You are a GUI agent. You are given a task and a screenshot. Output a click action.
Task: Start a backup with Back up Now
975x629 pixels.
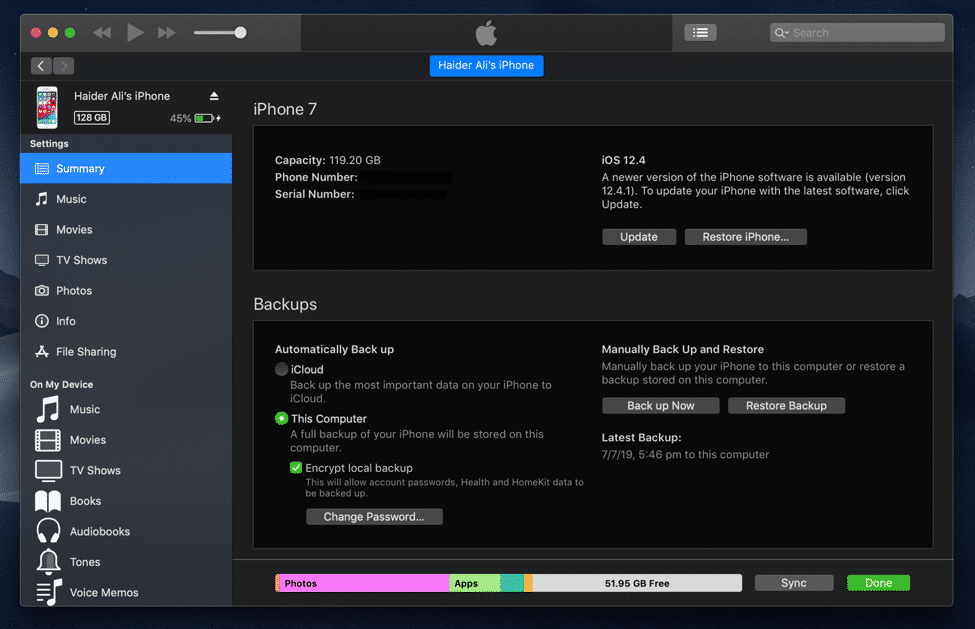(x=660, y=405)
